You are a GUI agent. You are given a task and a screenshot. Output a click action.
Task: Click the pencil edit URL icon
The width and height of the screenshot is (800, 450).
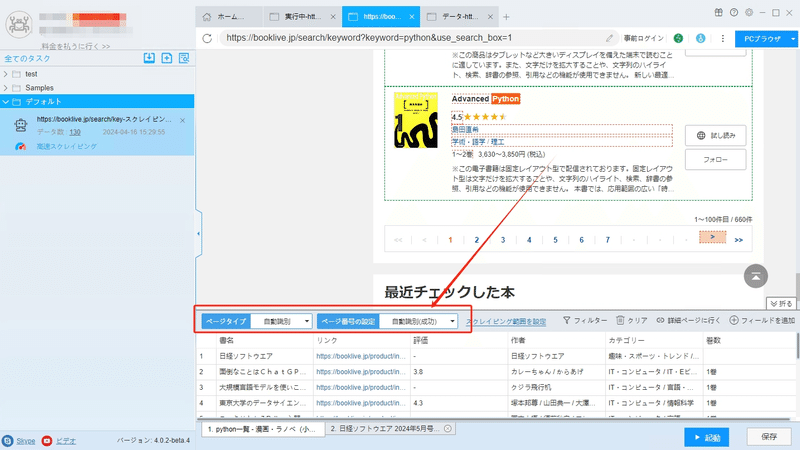[x=609, y=38]
